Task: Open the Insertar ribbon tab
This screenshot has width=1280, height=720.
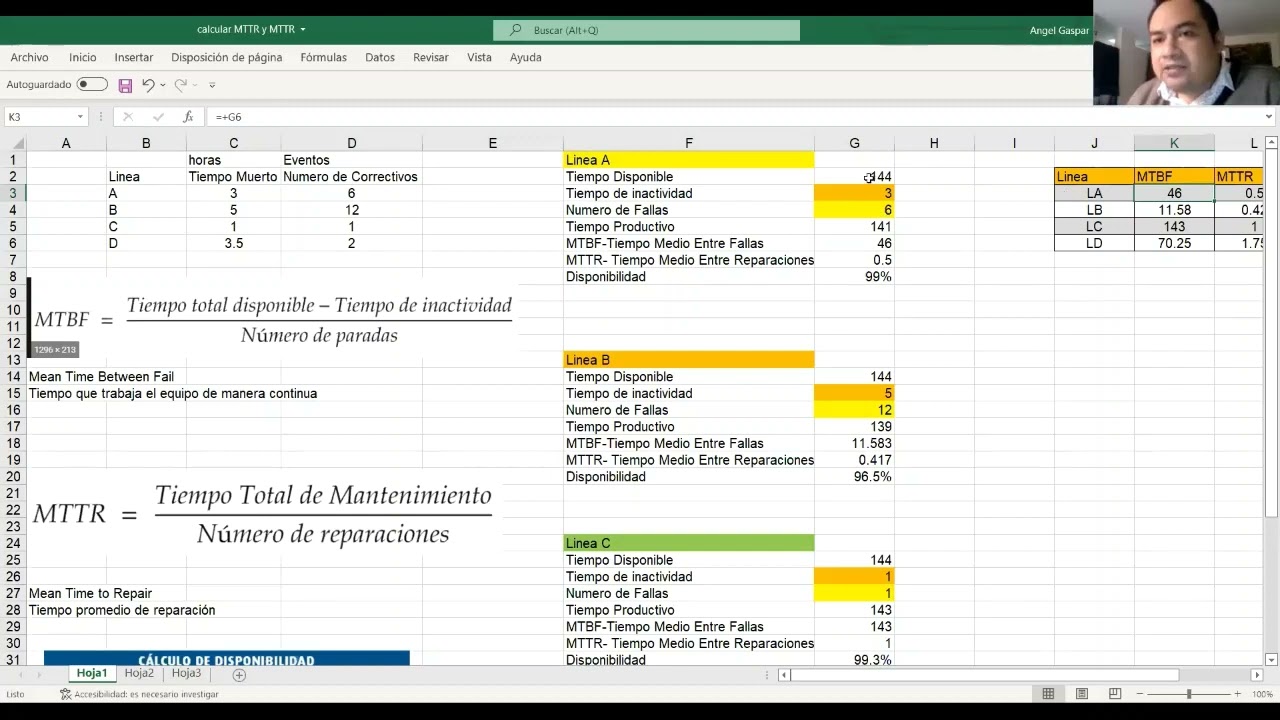Action: click(134, 58)
